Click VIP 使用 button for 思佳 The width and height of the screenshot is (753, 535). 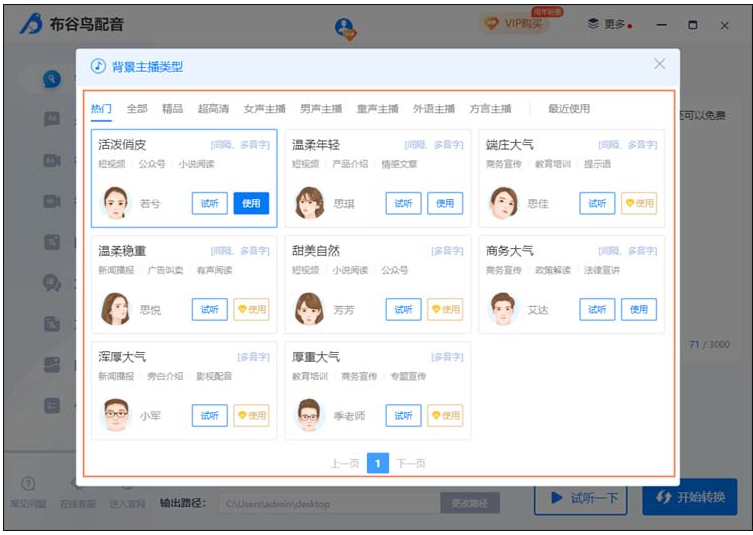(x=639, y=203)
